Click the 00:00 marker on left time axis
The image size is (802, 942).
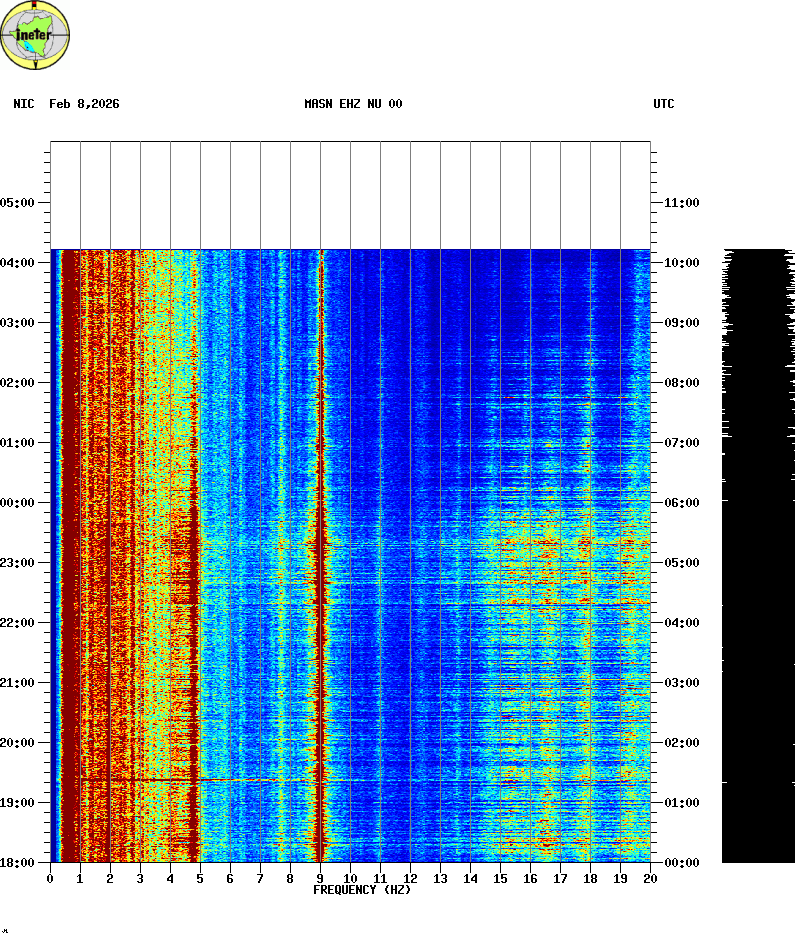pos(18,502)
